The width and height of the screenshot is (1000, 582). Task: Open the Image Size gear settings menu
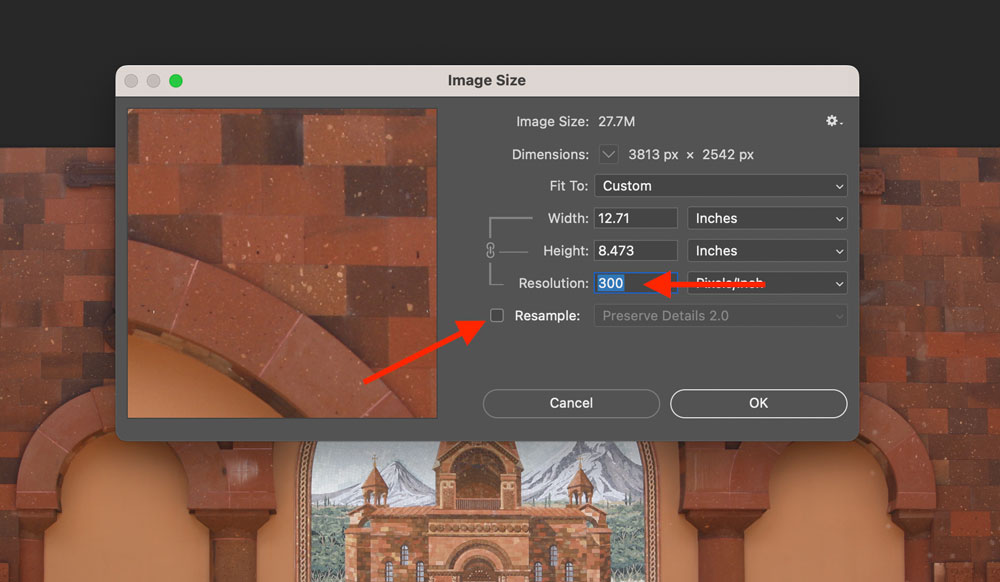tap(834, 120)
